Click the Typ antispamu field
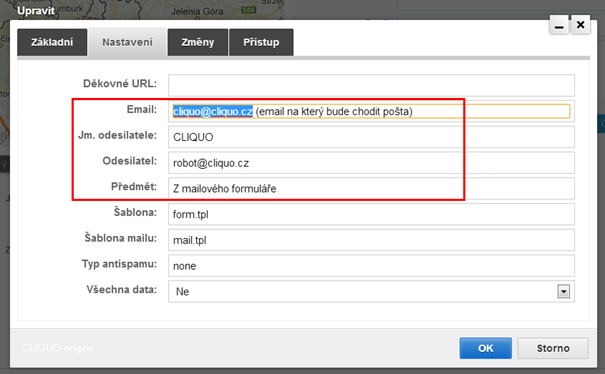Screen dimensions: 605x374 point(371,266)
